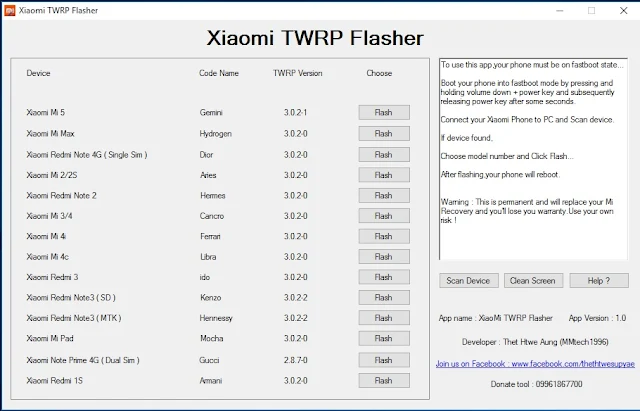Select the 2.8.7-0 TWRP version value

click(x=296, y=360)
